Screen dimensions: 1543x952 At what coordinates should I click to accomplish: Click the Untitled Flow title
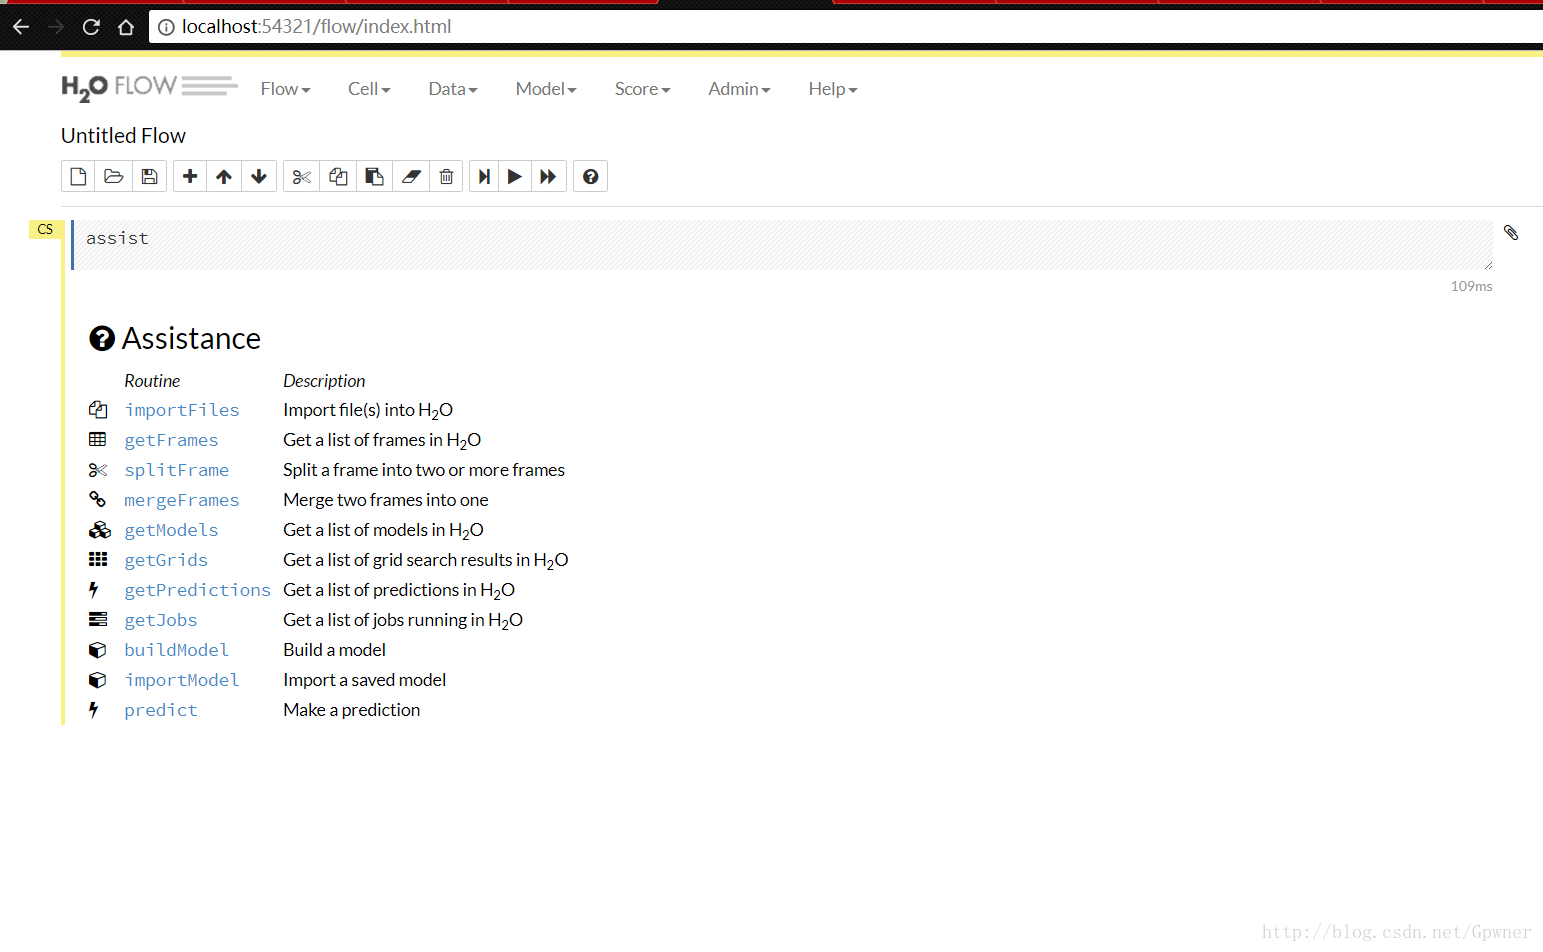pos(123,136)
